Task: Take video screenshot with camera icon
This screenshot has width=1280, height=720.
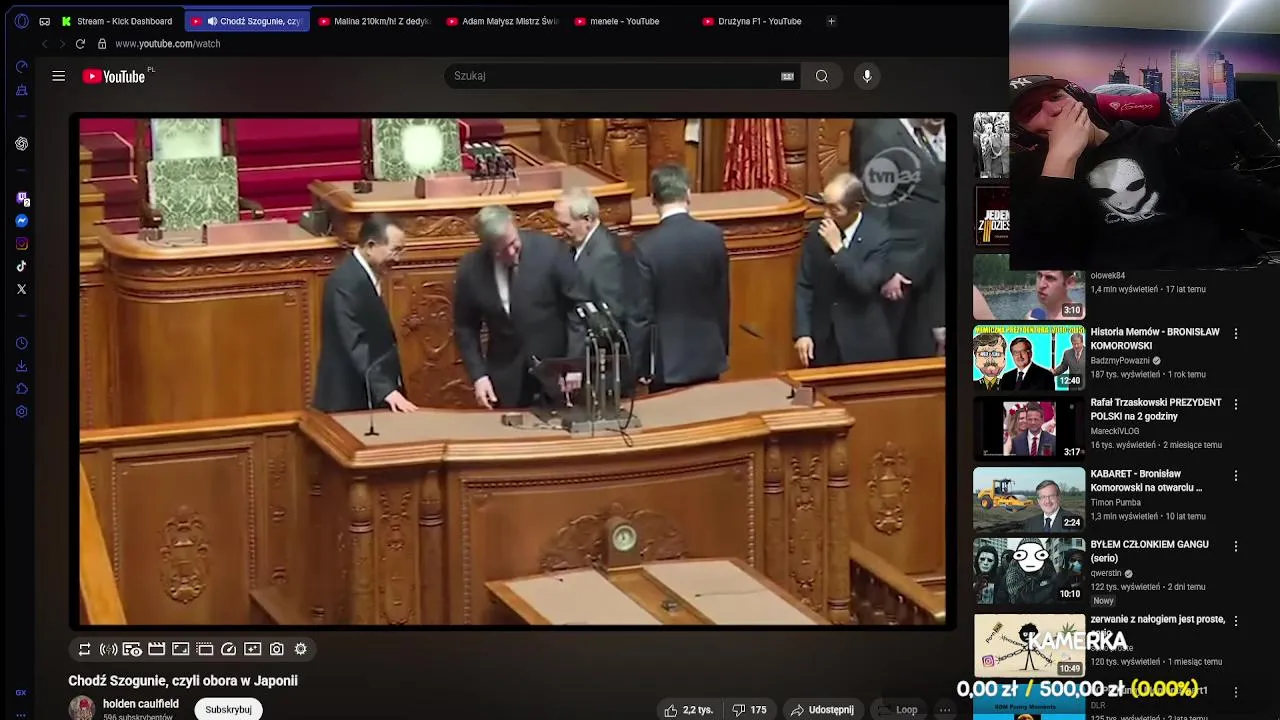Action: coord(276,649)
